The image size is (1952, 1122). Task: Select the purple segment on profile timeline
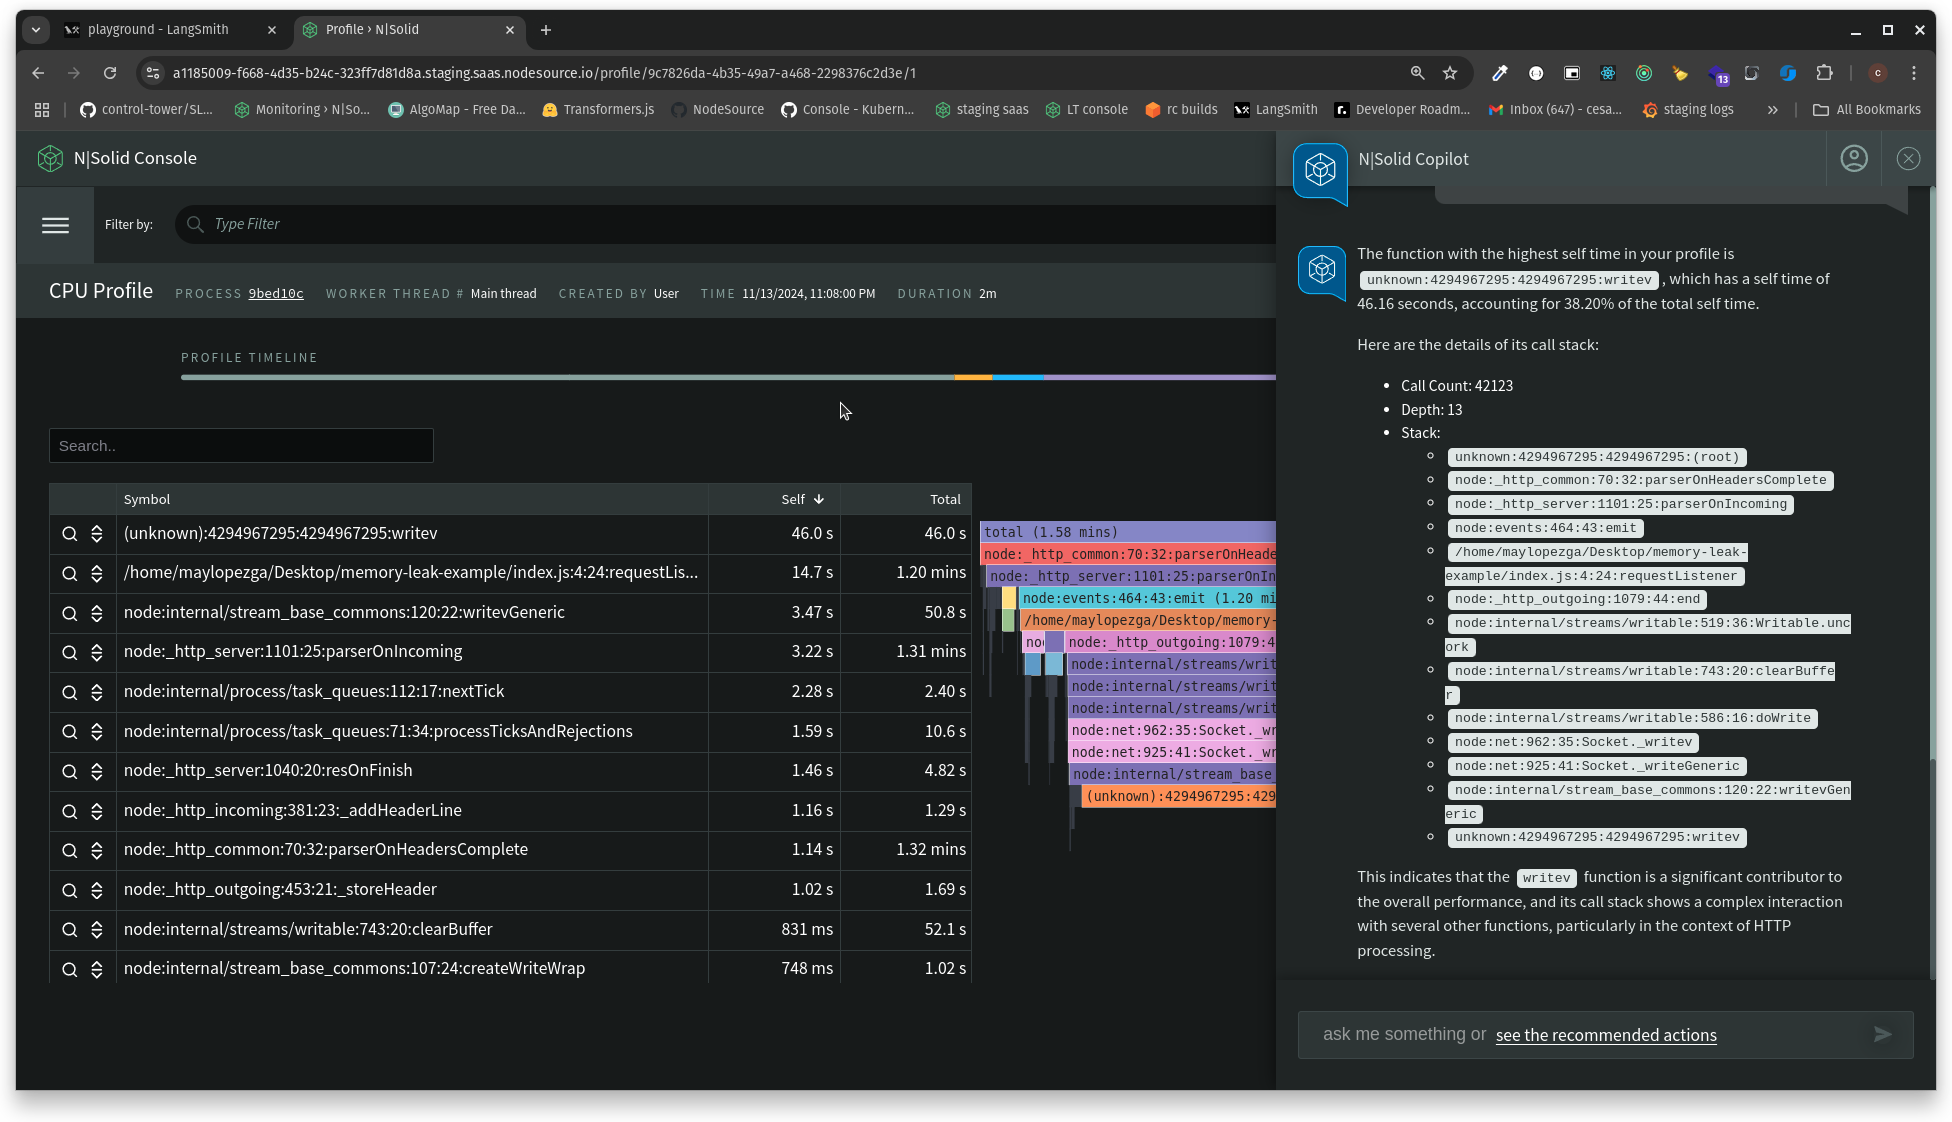[1160, 378]
